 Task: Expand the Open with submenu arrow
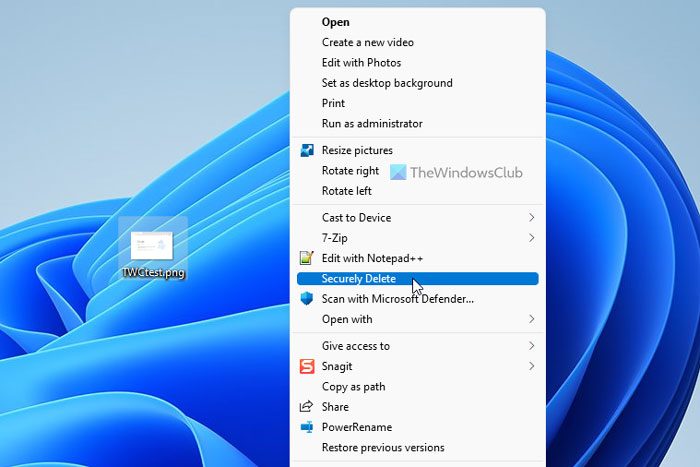tap(531, 319)
